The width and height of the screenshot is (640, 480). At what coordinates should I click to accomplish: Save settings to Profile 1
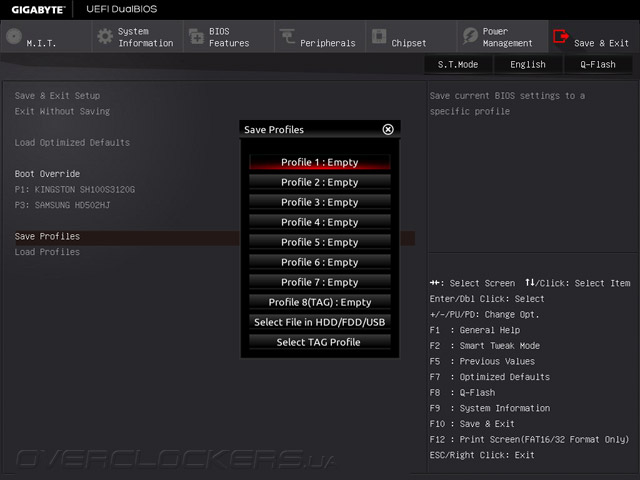320,162
